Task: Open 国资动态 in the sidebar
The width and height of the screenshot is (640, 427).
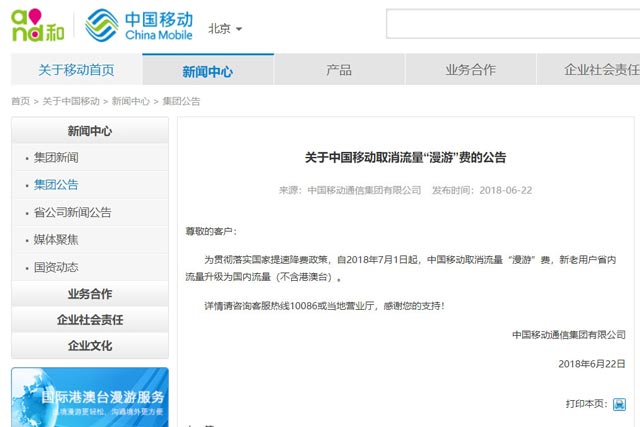Action: pos(56,267)
